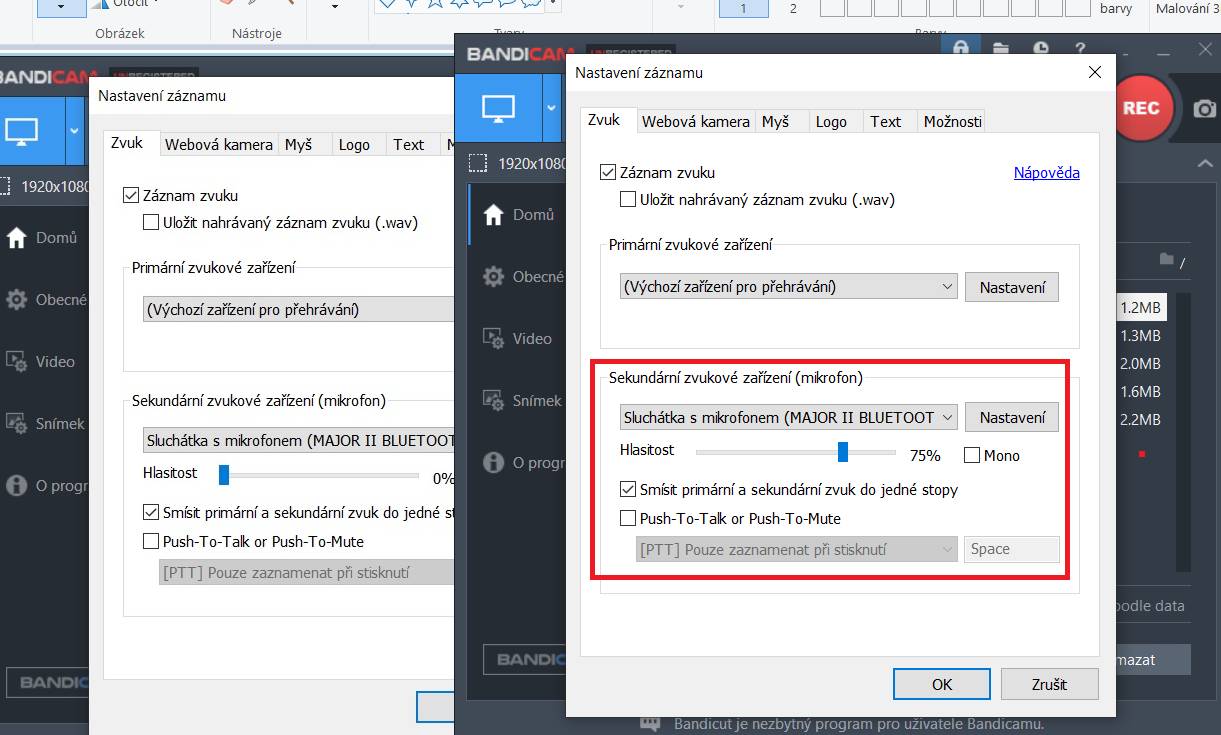This screenshot has width=1221, height=735.
Task: Select the 2.0MB file entry
Action: tap(1141, 364)
